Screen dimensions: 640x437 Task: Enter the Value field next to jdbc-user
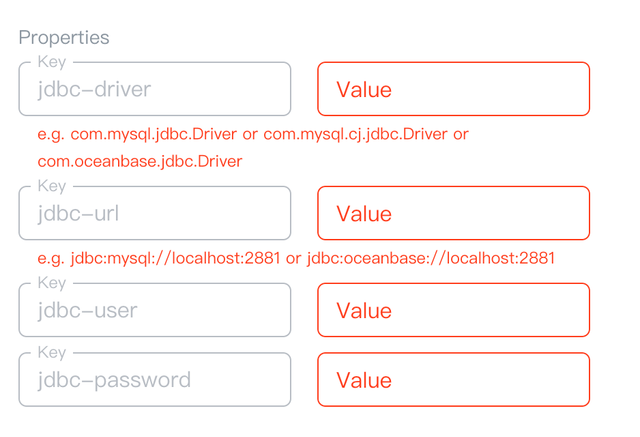pyautogui.click(x=453, y=311)
